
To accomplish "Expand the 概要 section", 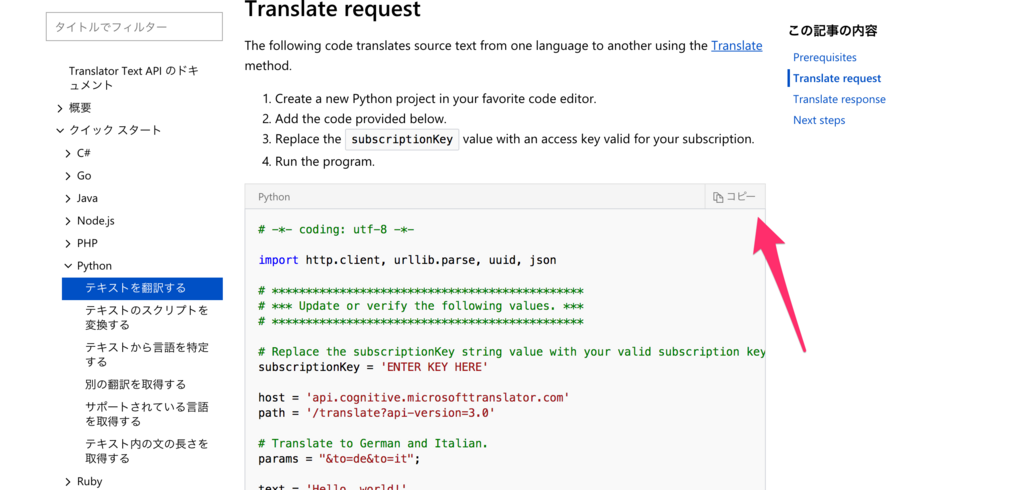I will tap(59, 108).
